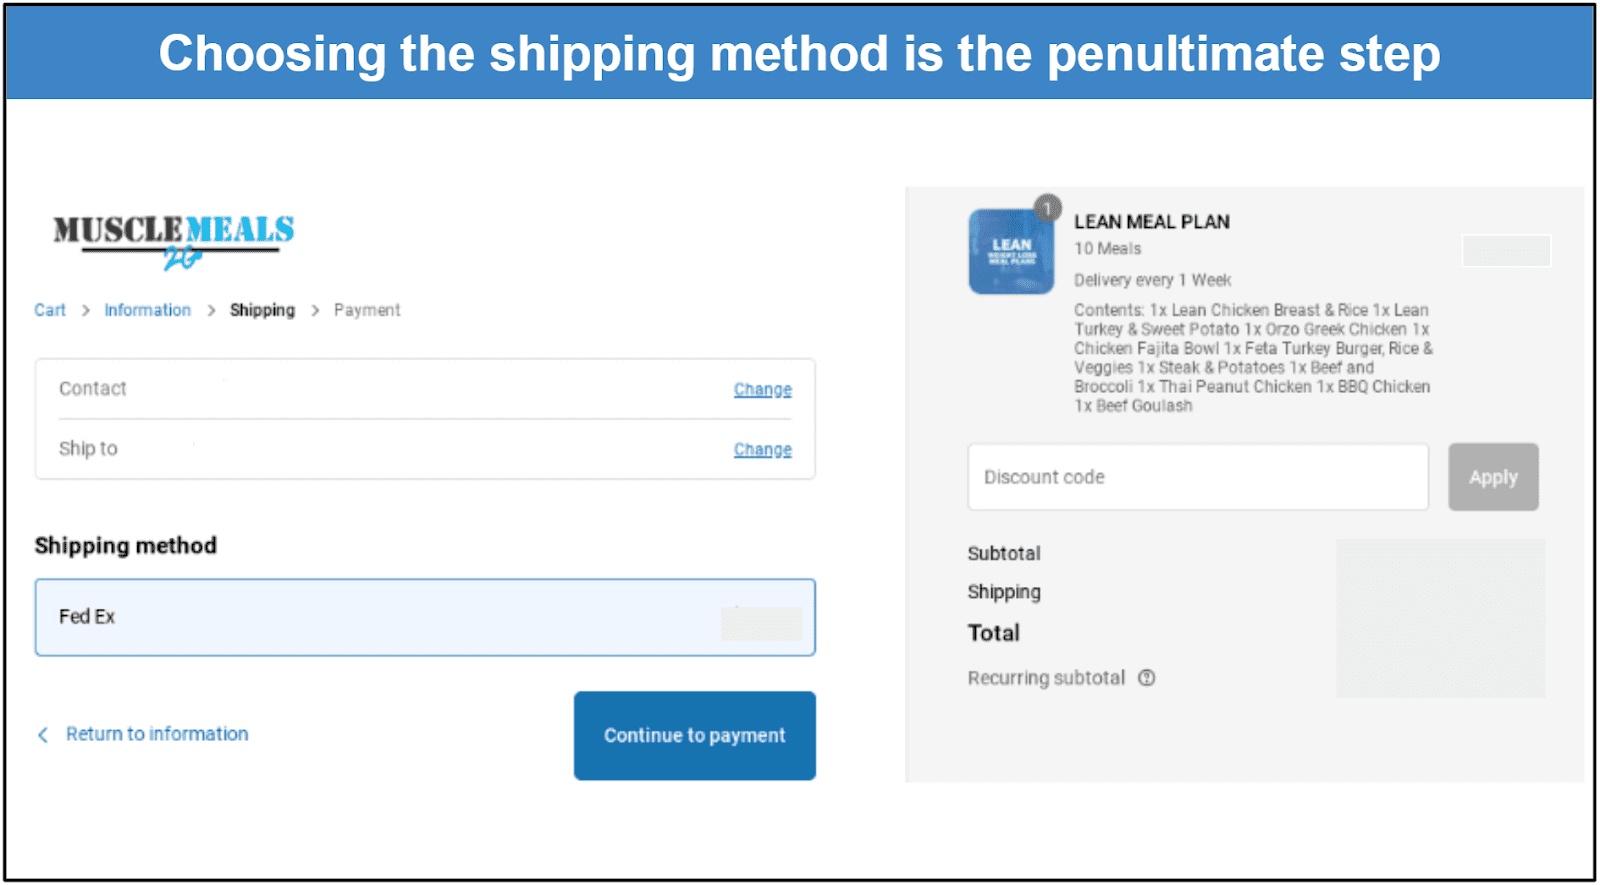Image resolution: width=1600 pixels, height=885 pixels.
Task: Change the Contact details
Action: tap(763, 389)
